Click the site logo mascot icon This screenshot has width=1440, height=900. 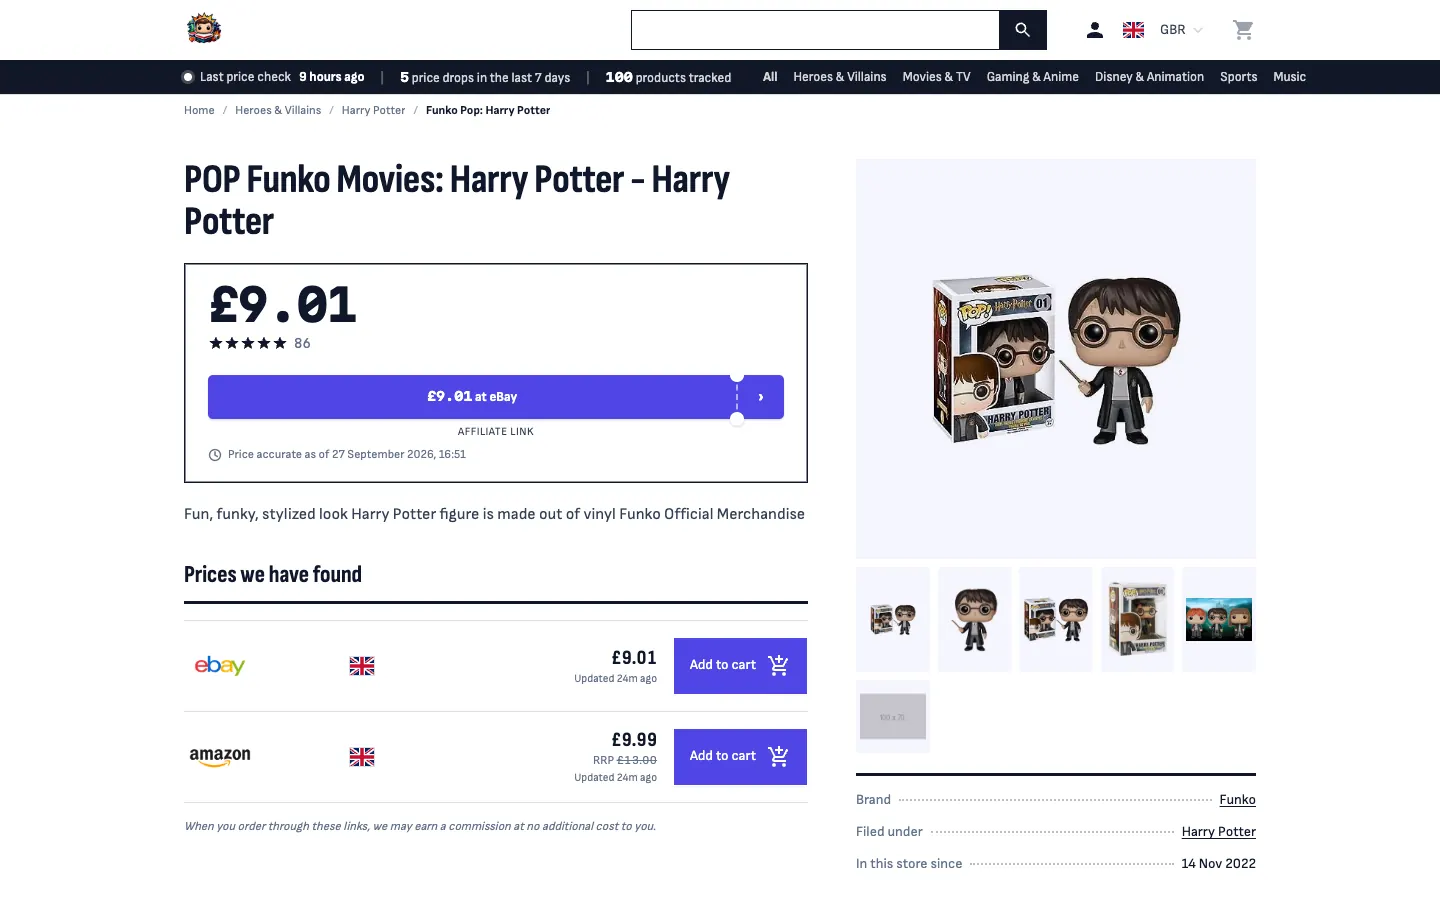coord(204,29)
